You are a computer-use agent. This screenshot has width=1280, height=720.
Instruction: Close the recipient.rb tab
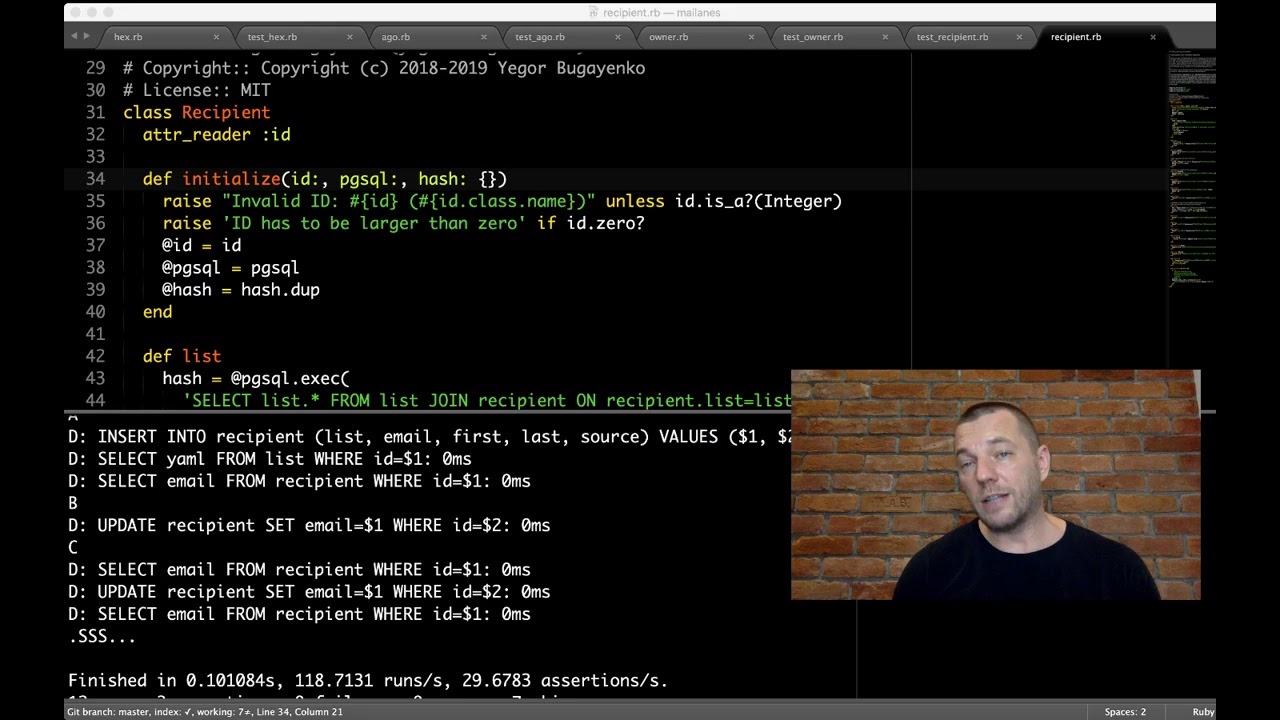click(1153, 37)
